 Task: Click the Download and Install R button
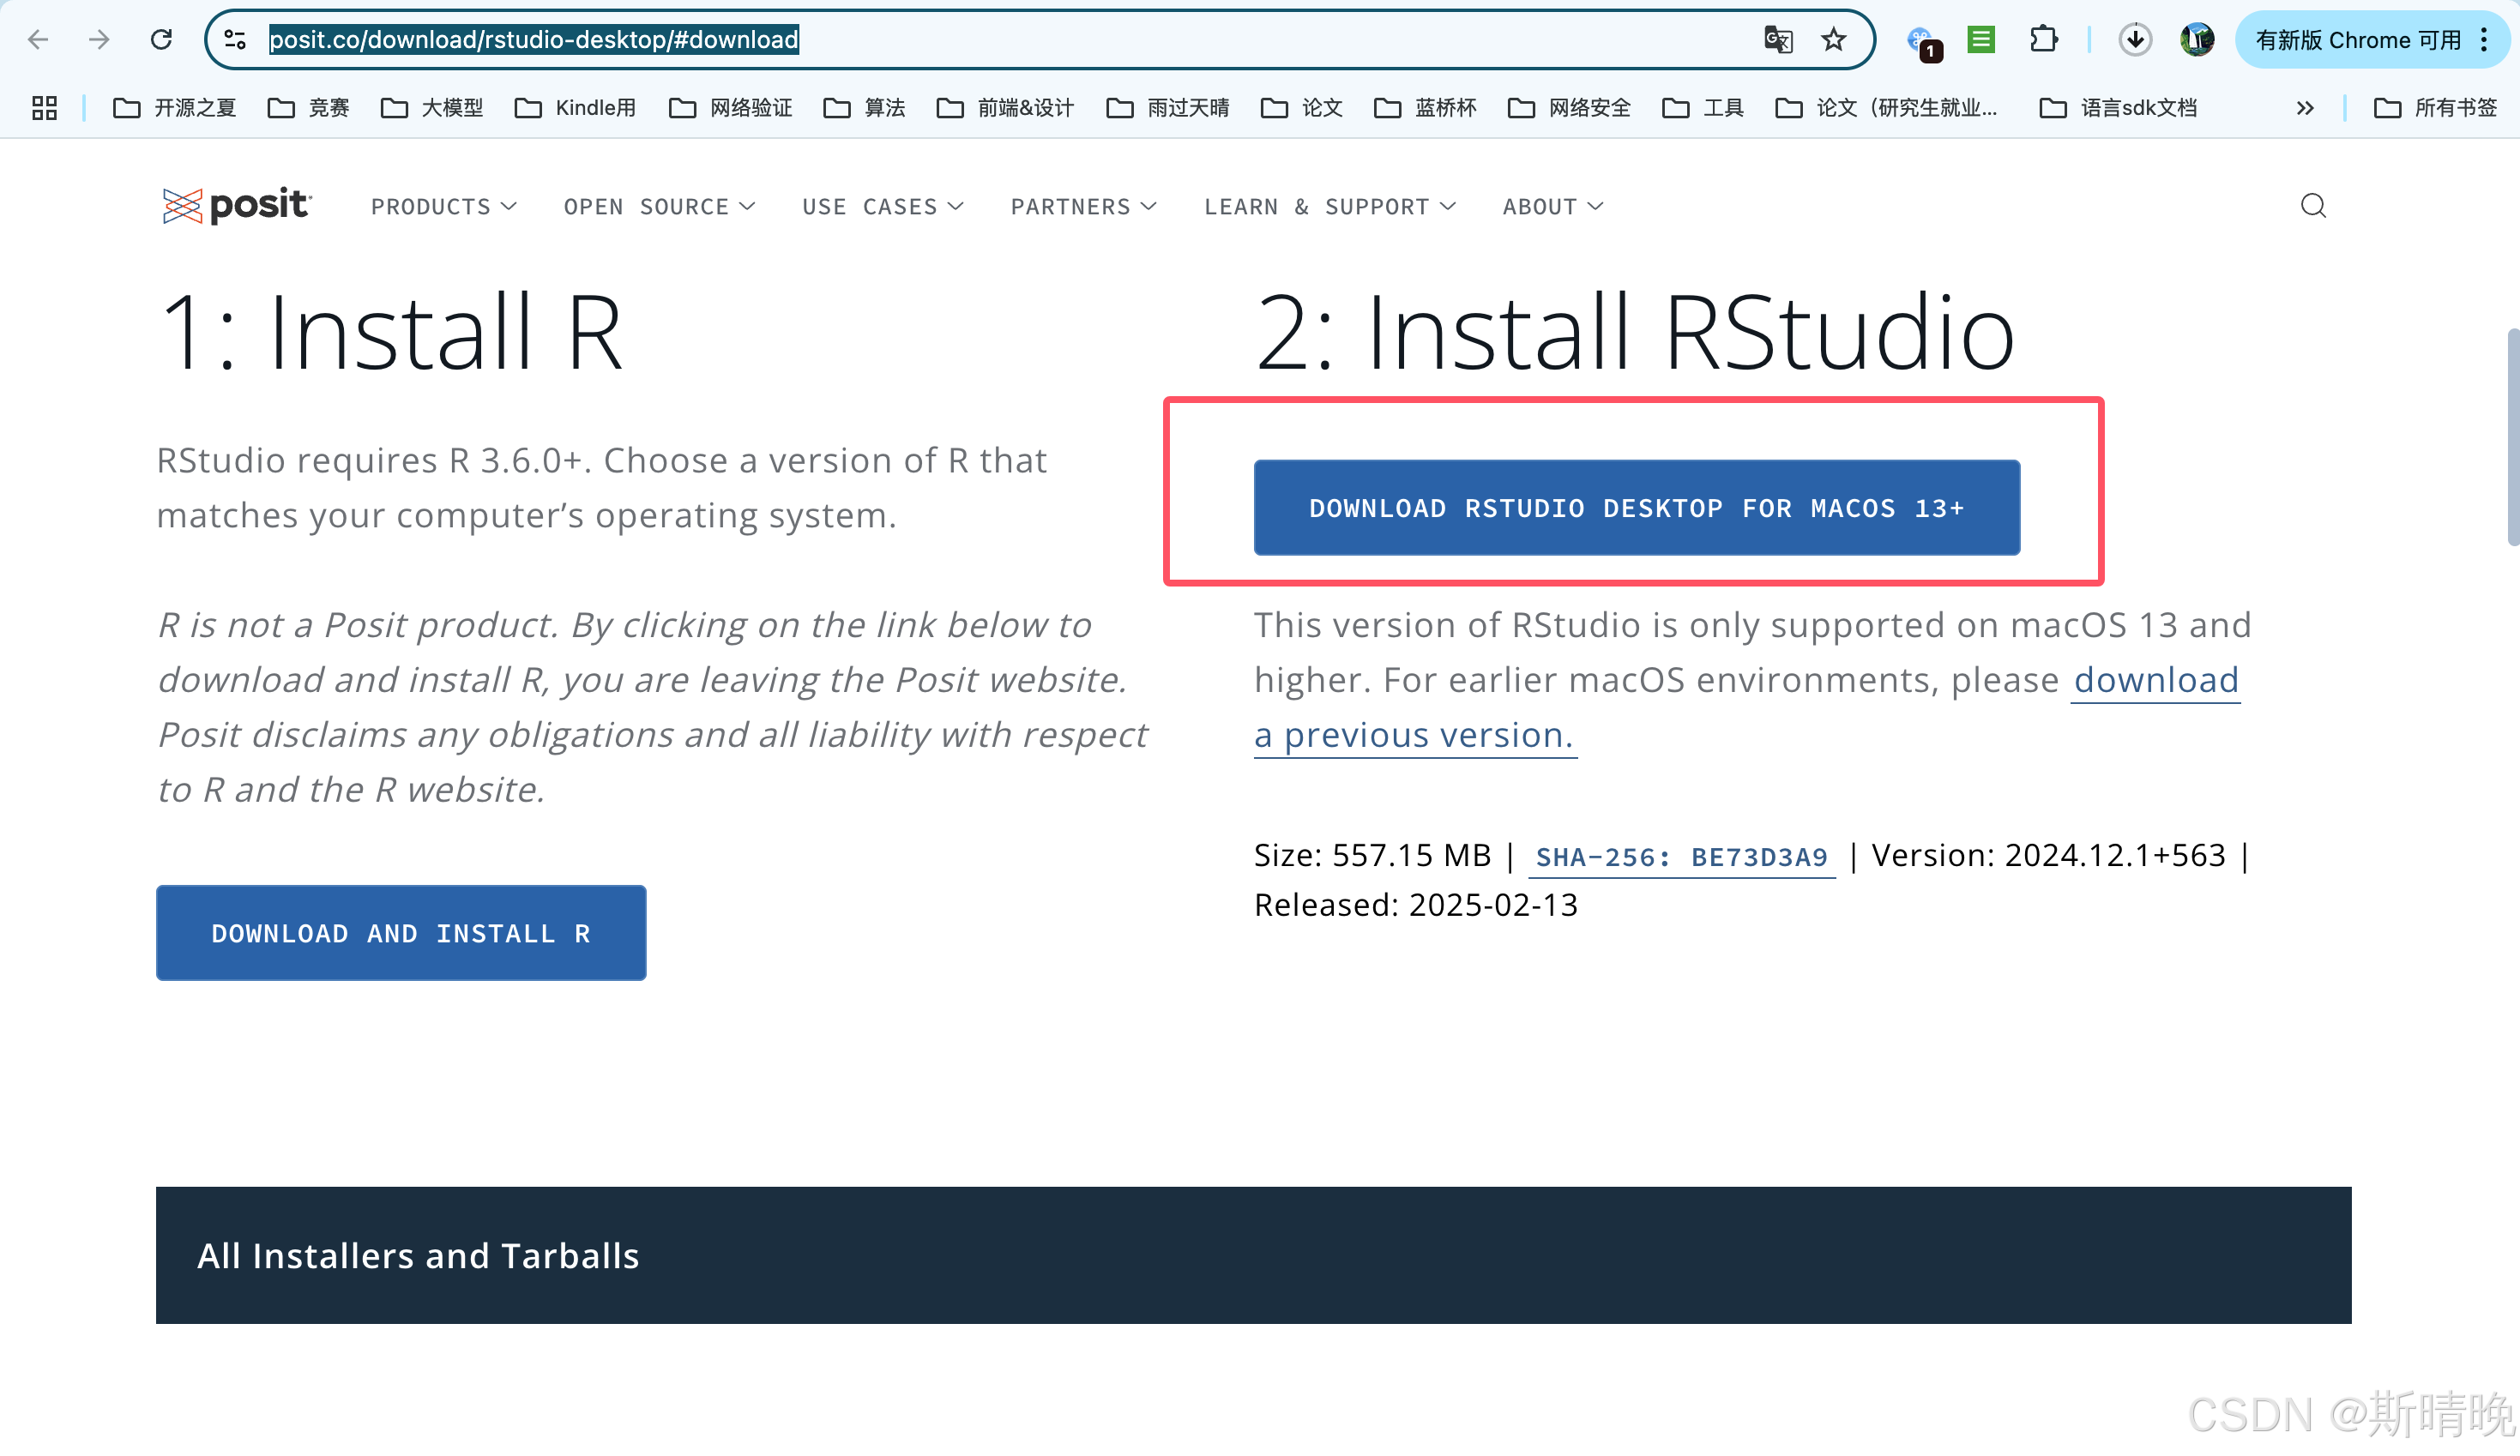[x=400, y=932]
